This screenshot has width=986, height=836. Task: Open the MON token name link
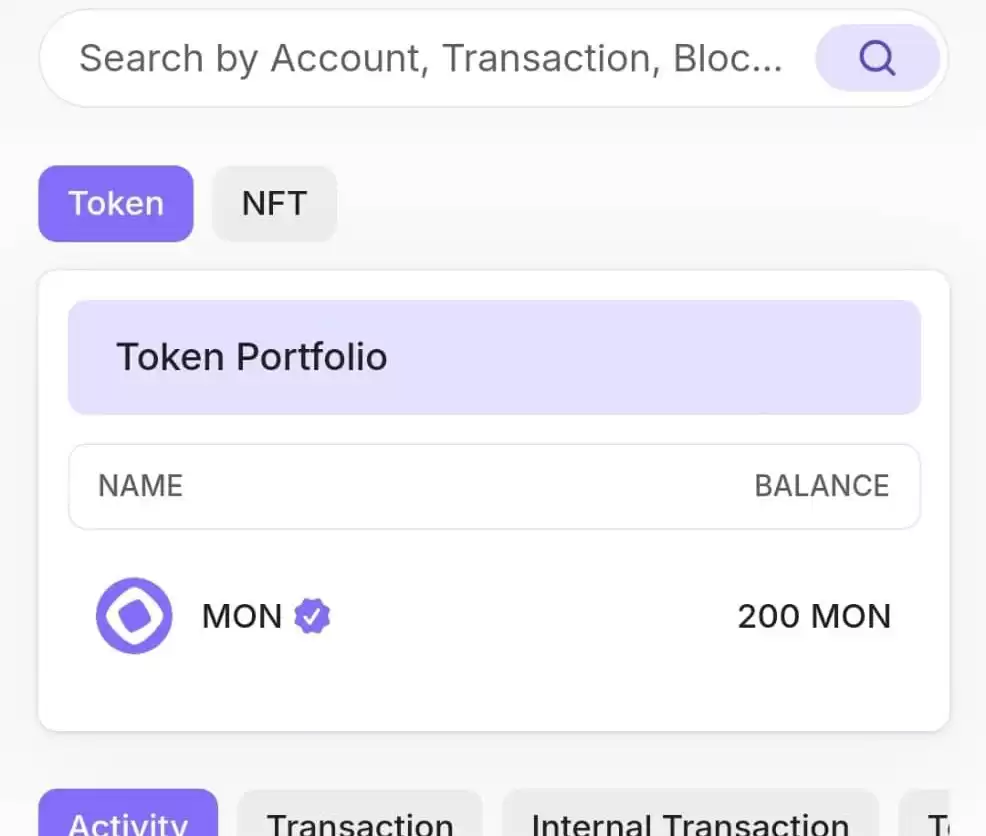[241, 616]
